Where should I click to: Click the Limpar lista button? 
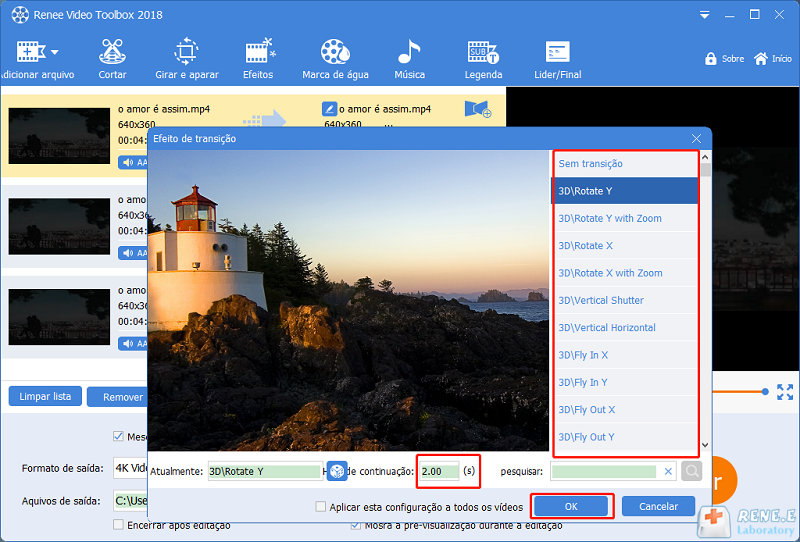[x=45, y=397]
